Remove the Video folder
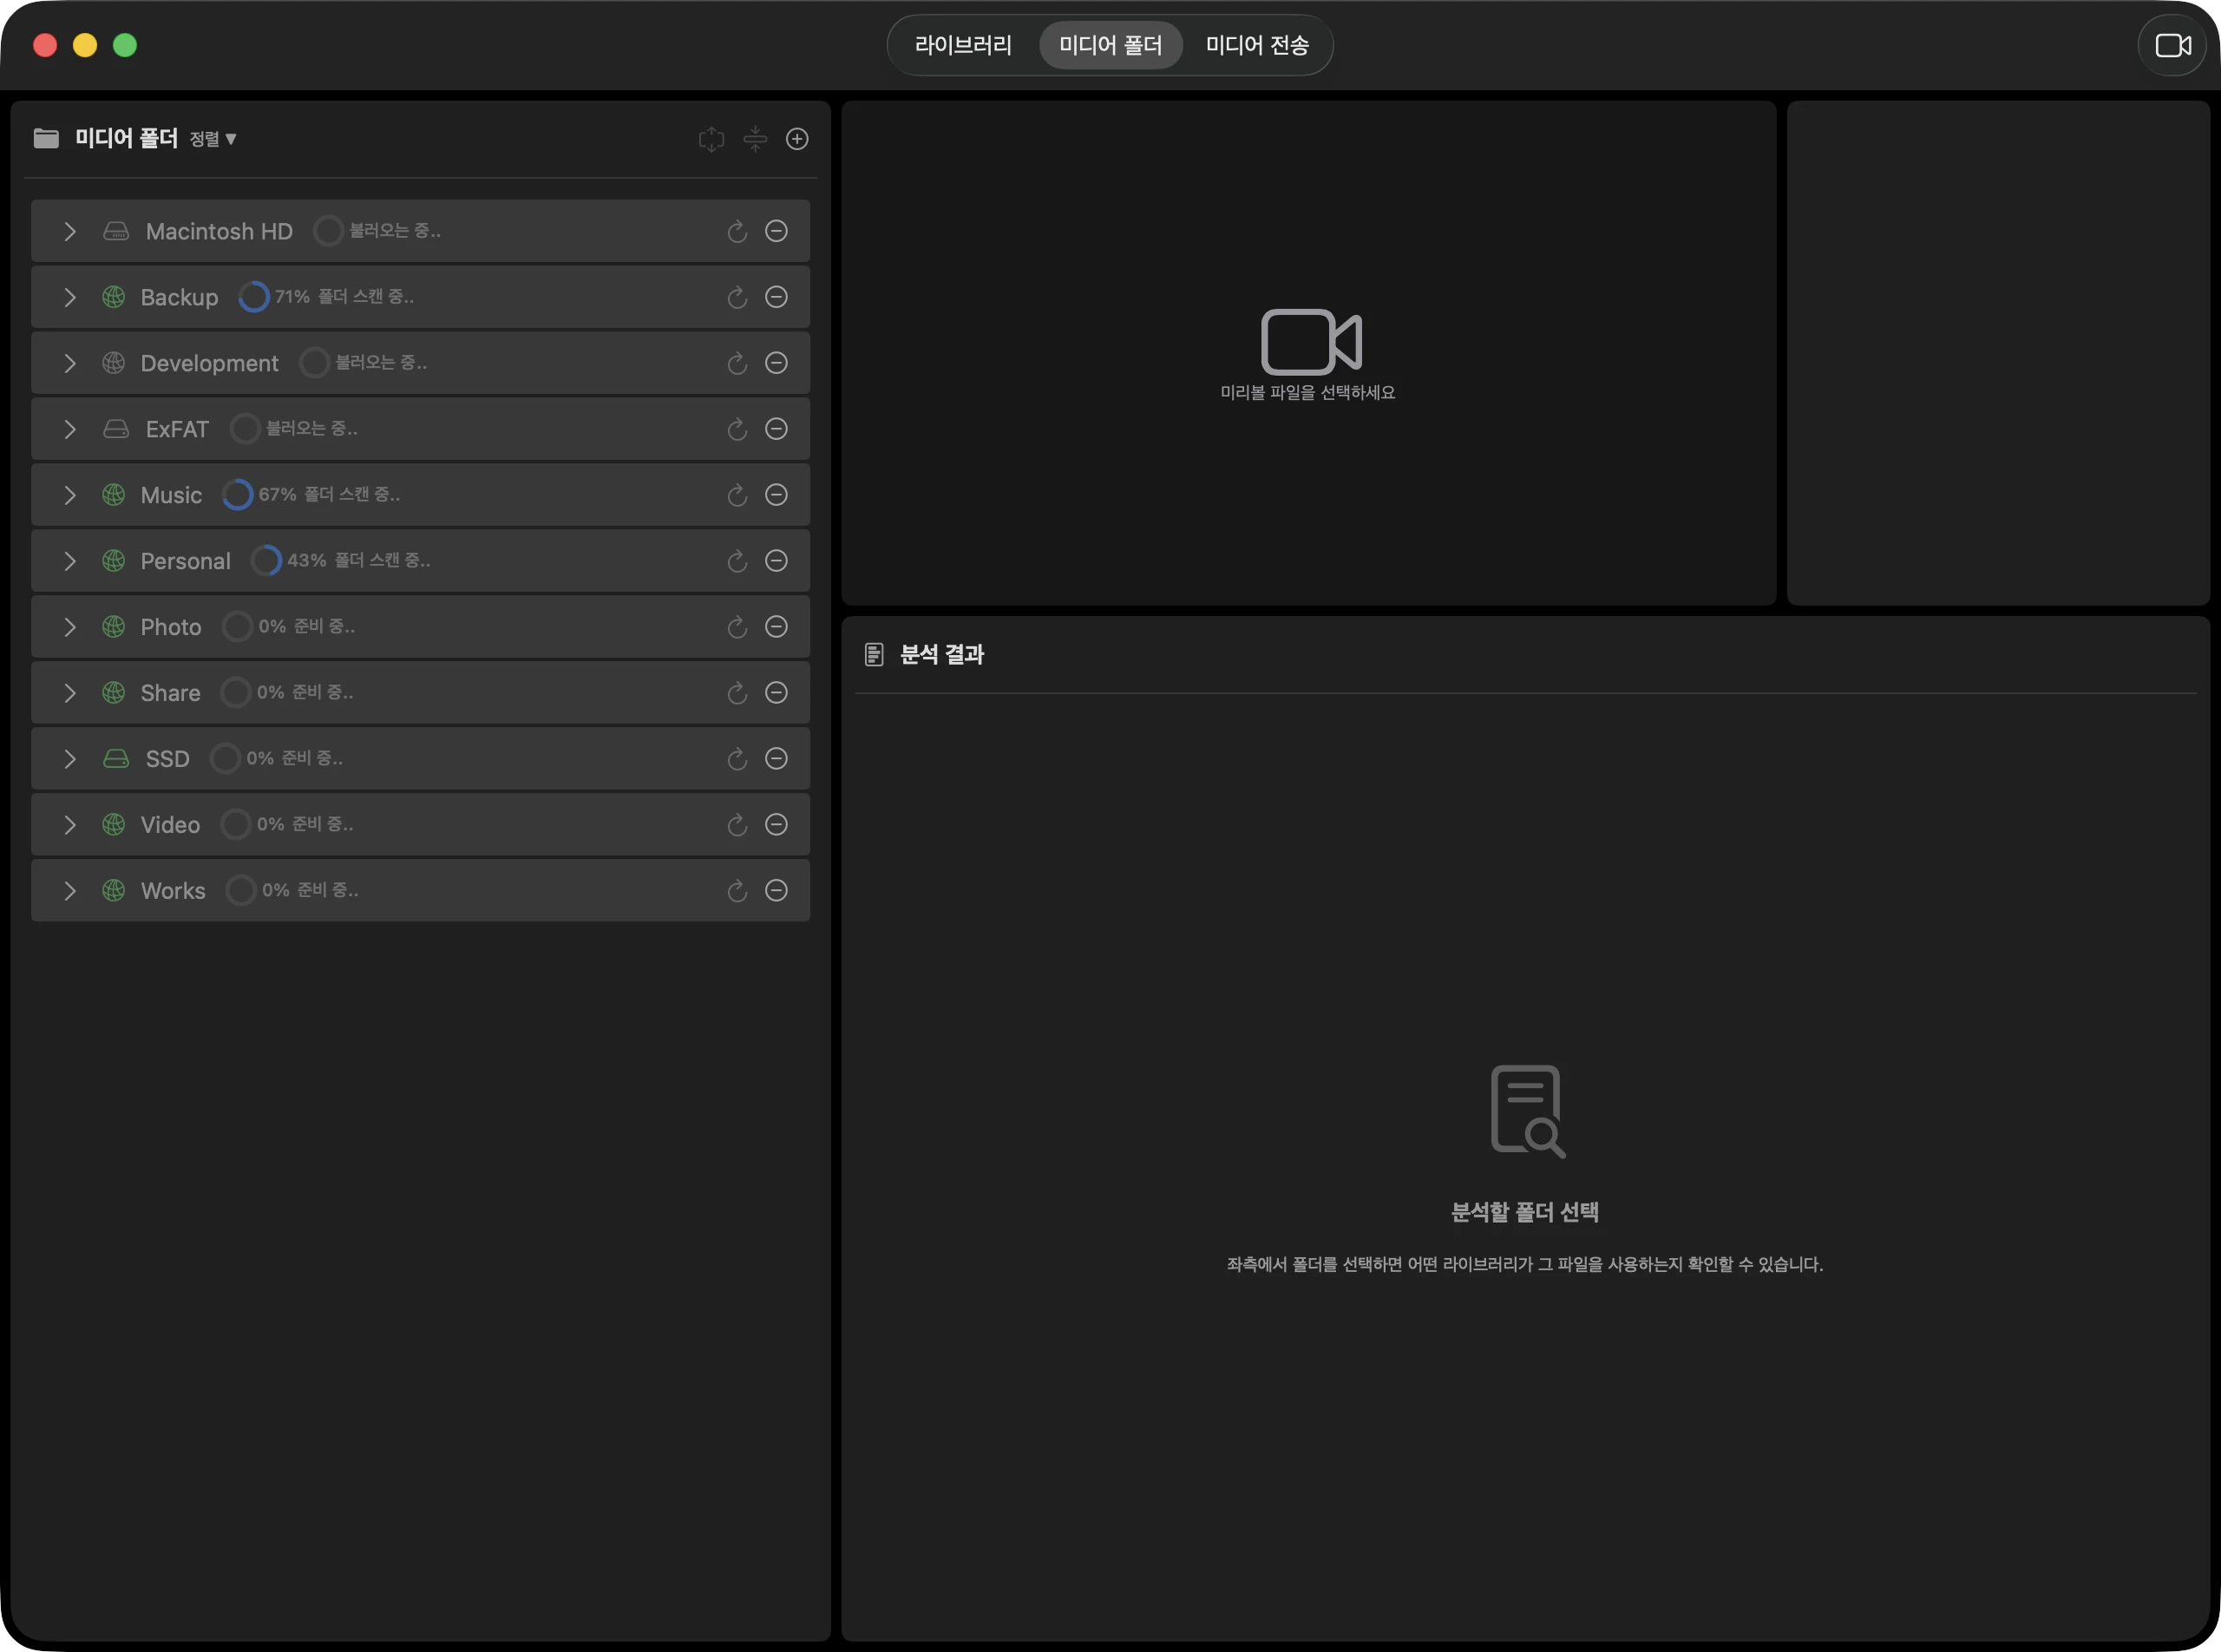The width and height of the screenshot is (2221, 1652). pyautogui.click(x=776, y=825)
